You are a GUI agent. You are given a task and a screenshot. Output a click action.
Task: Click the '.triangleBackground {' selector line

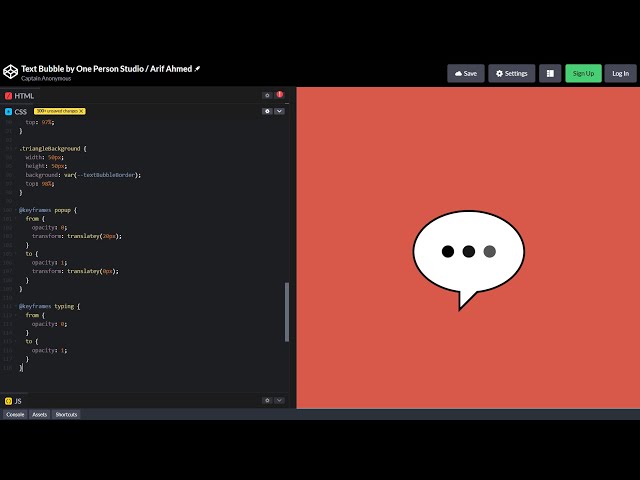53,149
